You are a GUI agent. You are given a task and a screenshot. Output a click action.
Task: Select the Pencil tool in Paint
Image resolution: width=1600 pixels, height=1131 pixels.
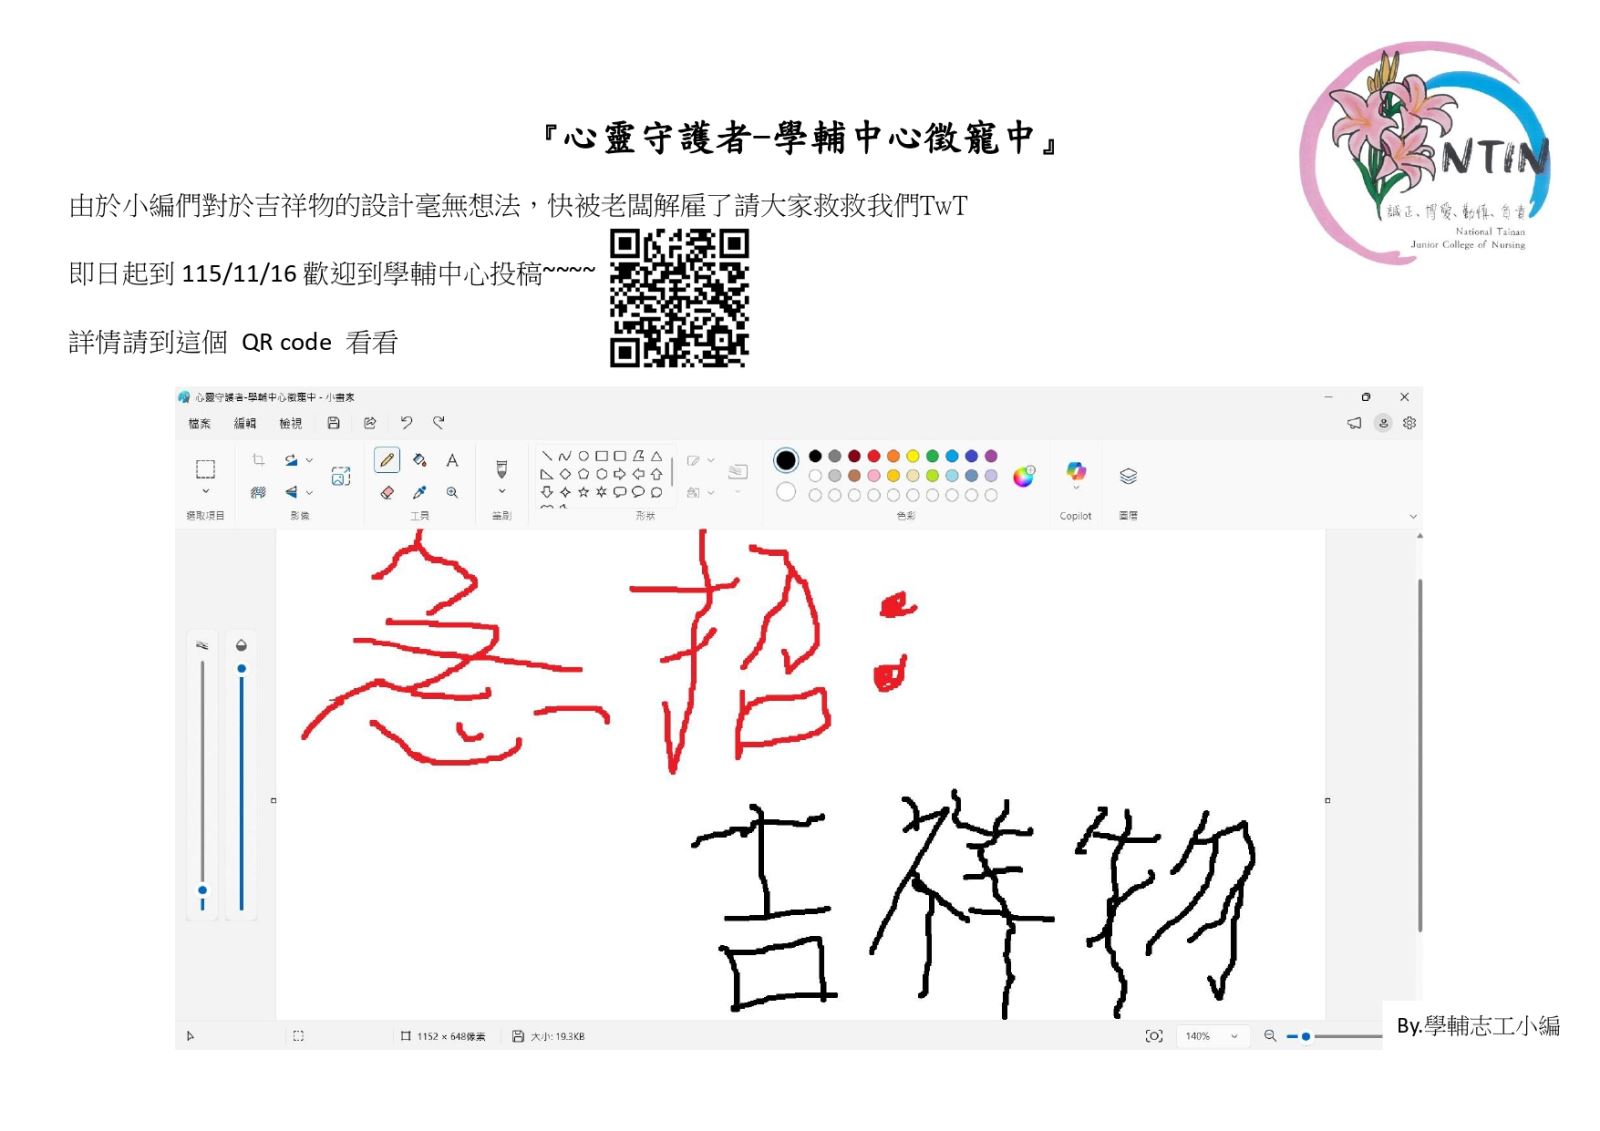tap(387, 460)
